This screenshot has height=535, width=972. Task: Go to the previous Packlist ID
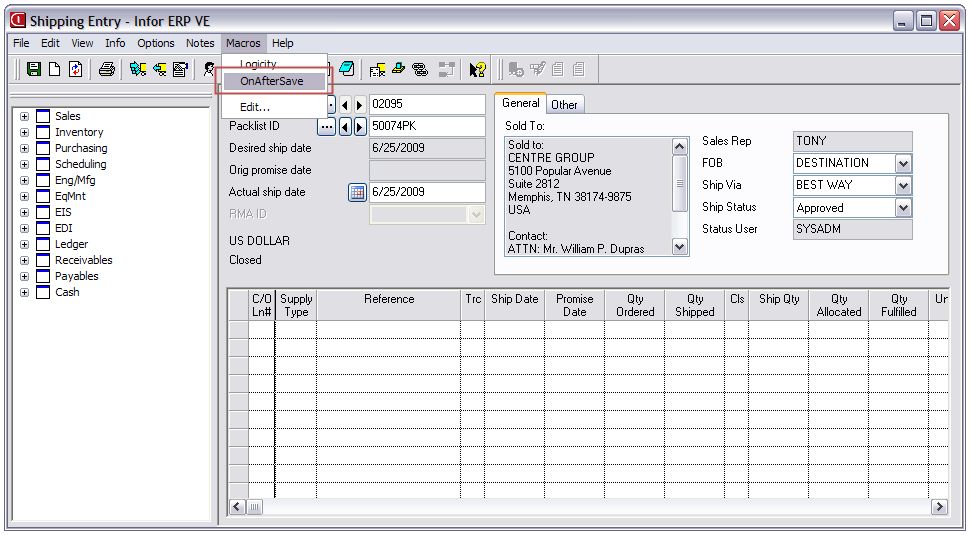pyautogui.click(x=345, y=127)
